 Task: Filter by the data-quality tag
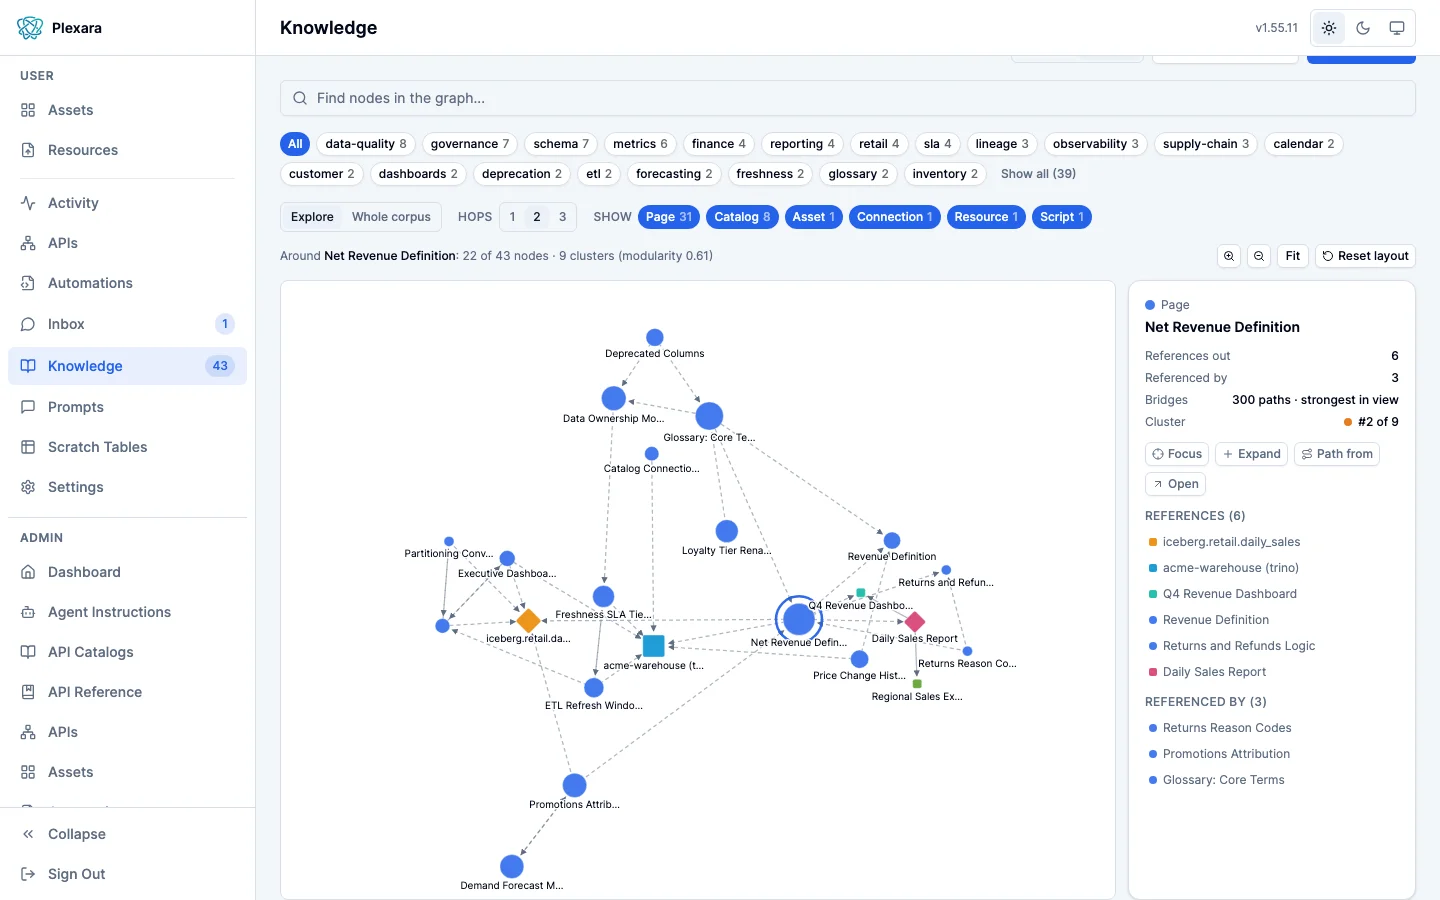click(366, 144)
